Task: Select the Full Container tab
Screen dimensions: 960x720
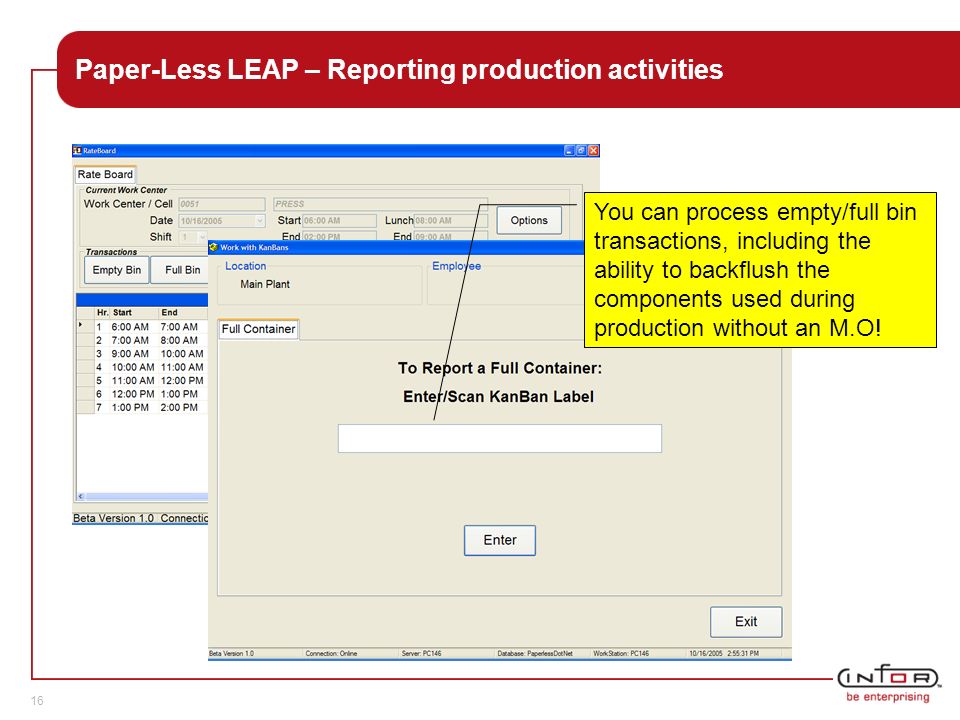Action: [x=258, y=329]
